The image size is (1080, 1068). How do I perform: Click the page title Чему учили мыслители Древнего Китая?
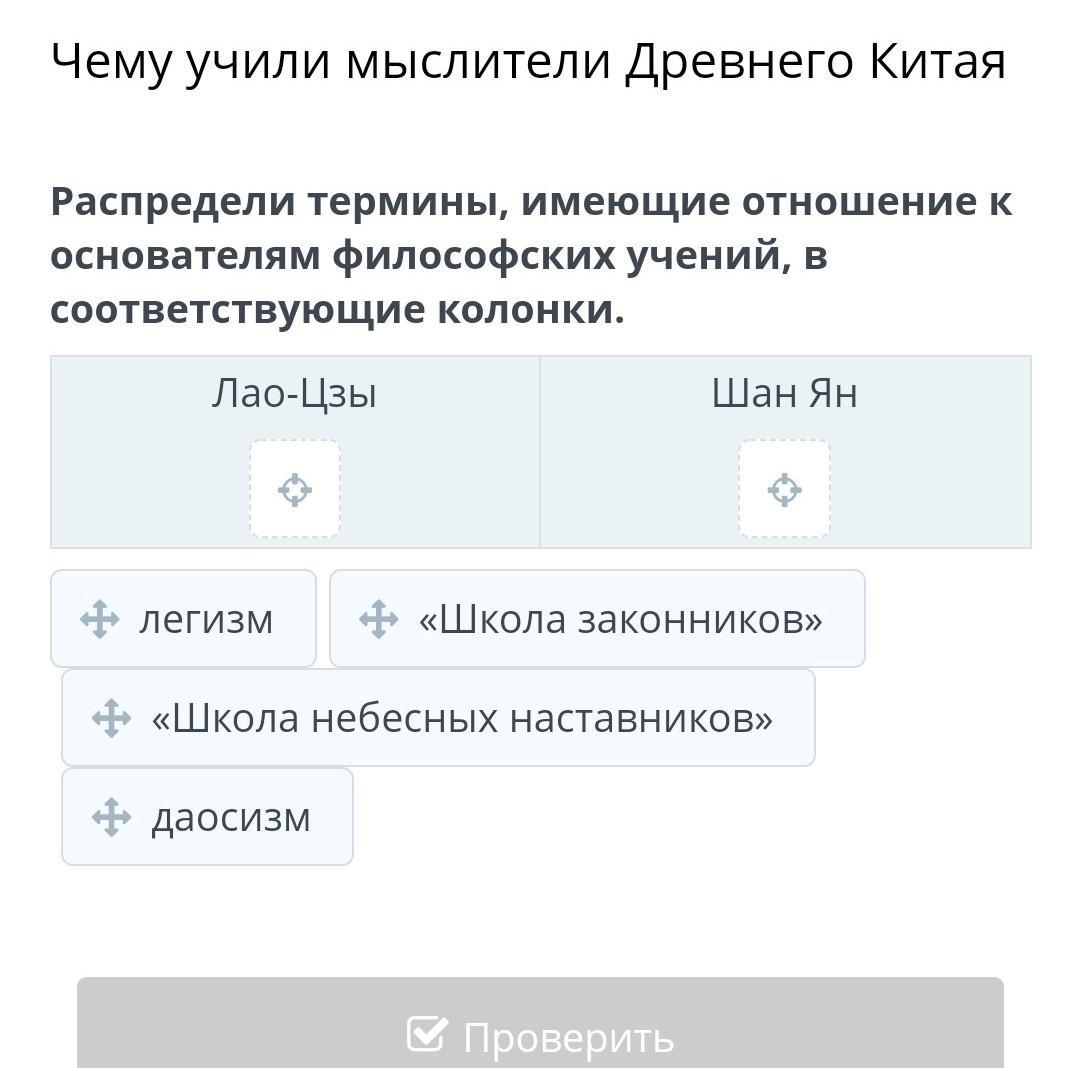[x=528, y=63]
